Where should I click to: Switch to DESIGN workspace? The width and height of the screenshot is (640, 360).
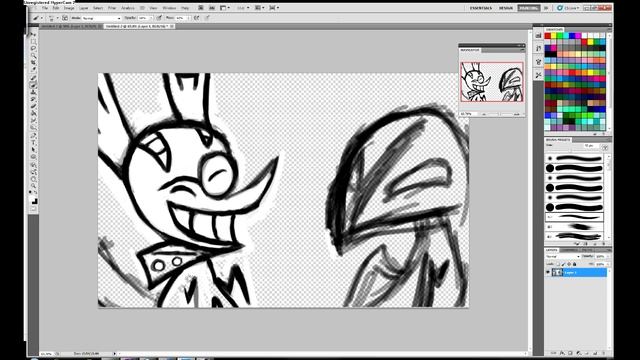[x=506, y=8]
